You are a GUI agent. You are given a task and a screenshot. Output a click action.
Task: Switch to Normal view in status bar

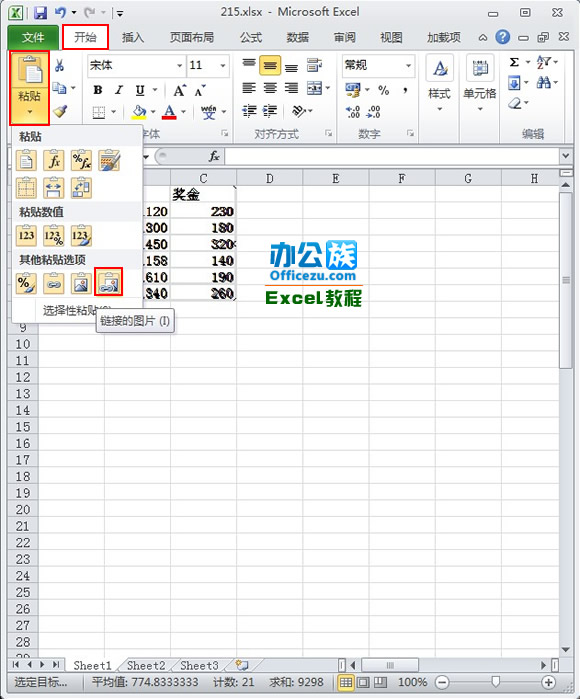(346, 682)
